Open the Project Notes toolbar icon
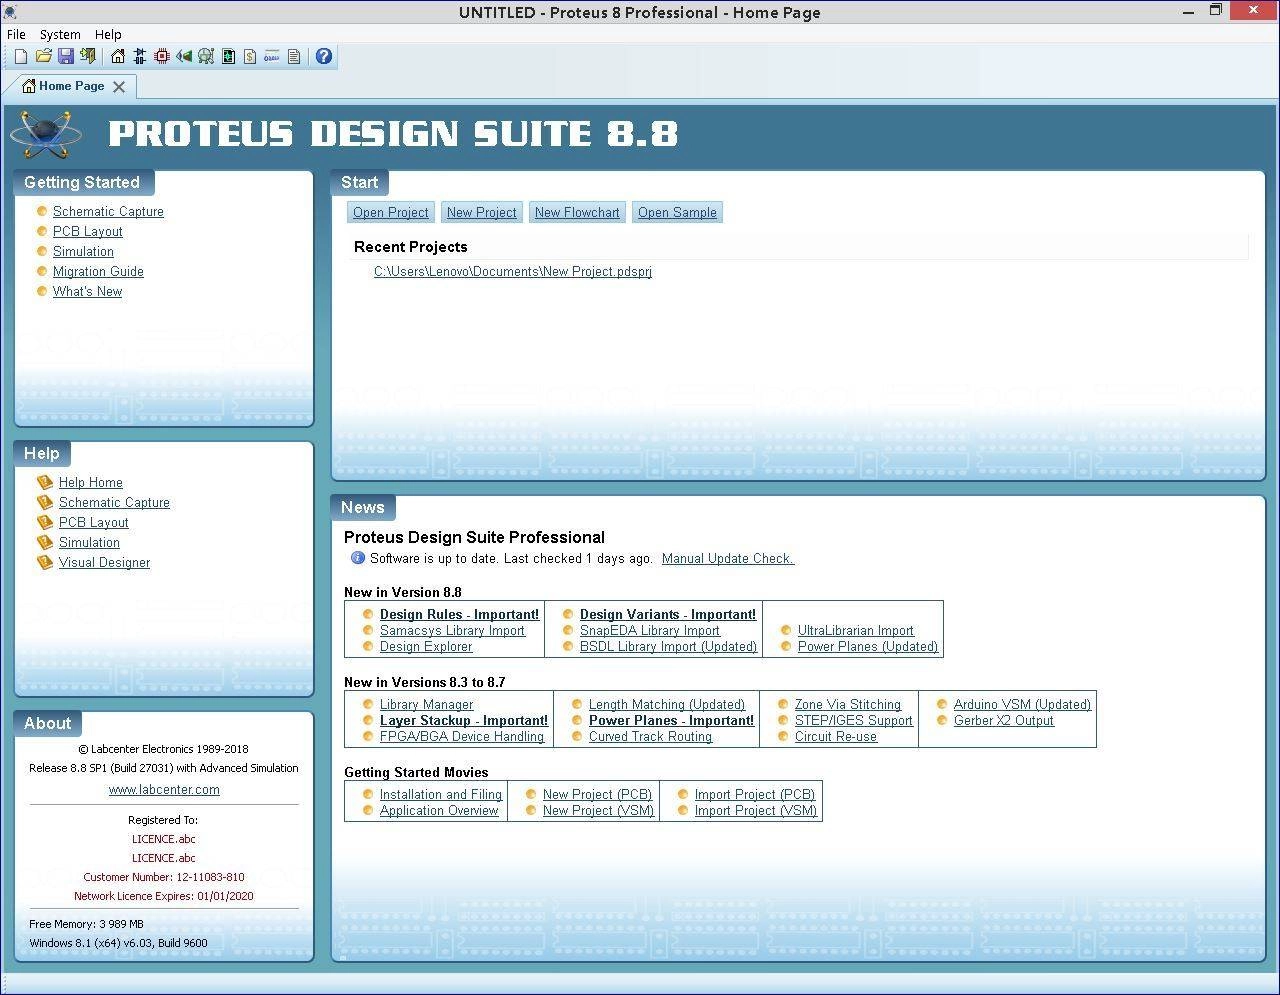Viewport: 1280px width, 995px height. pos(294,56)
